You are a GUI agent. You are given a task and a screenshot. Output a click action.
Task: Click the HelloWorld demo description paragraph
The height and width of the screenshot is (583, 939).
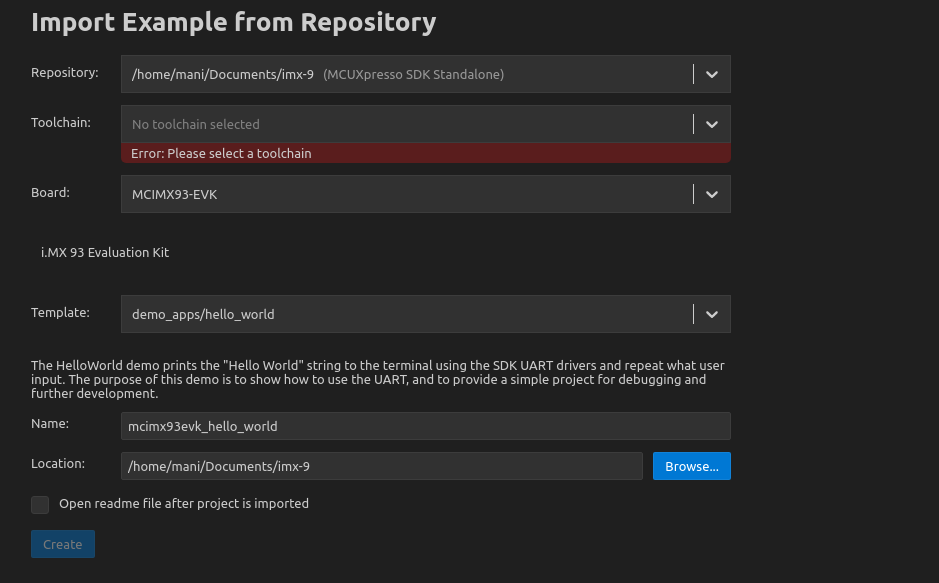(377, 380)
